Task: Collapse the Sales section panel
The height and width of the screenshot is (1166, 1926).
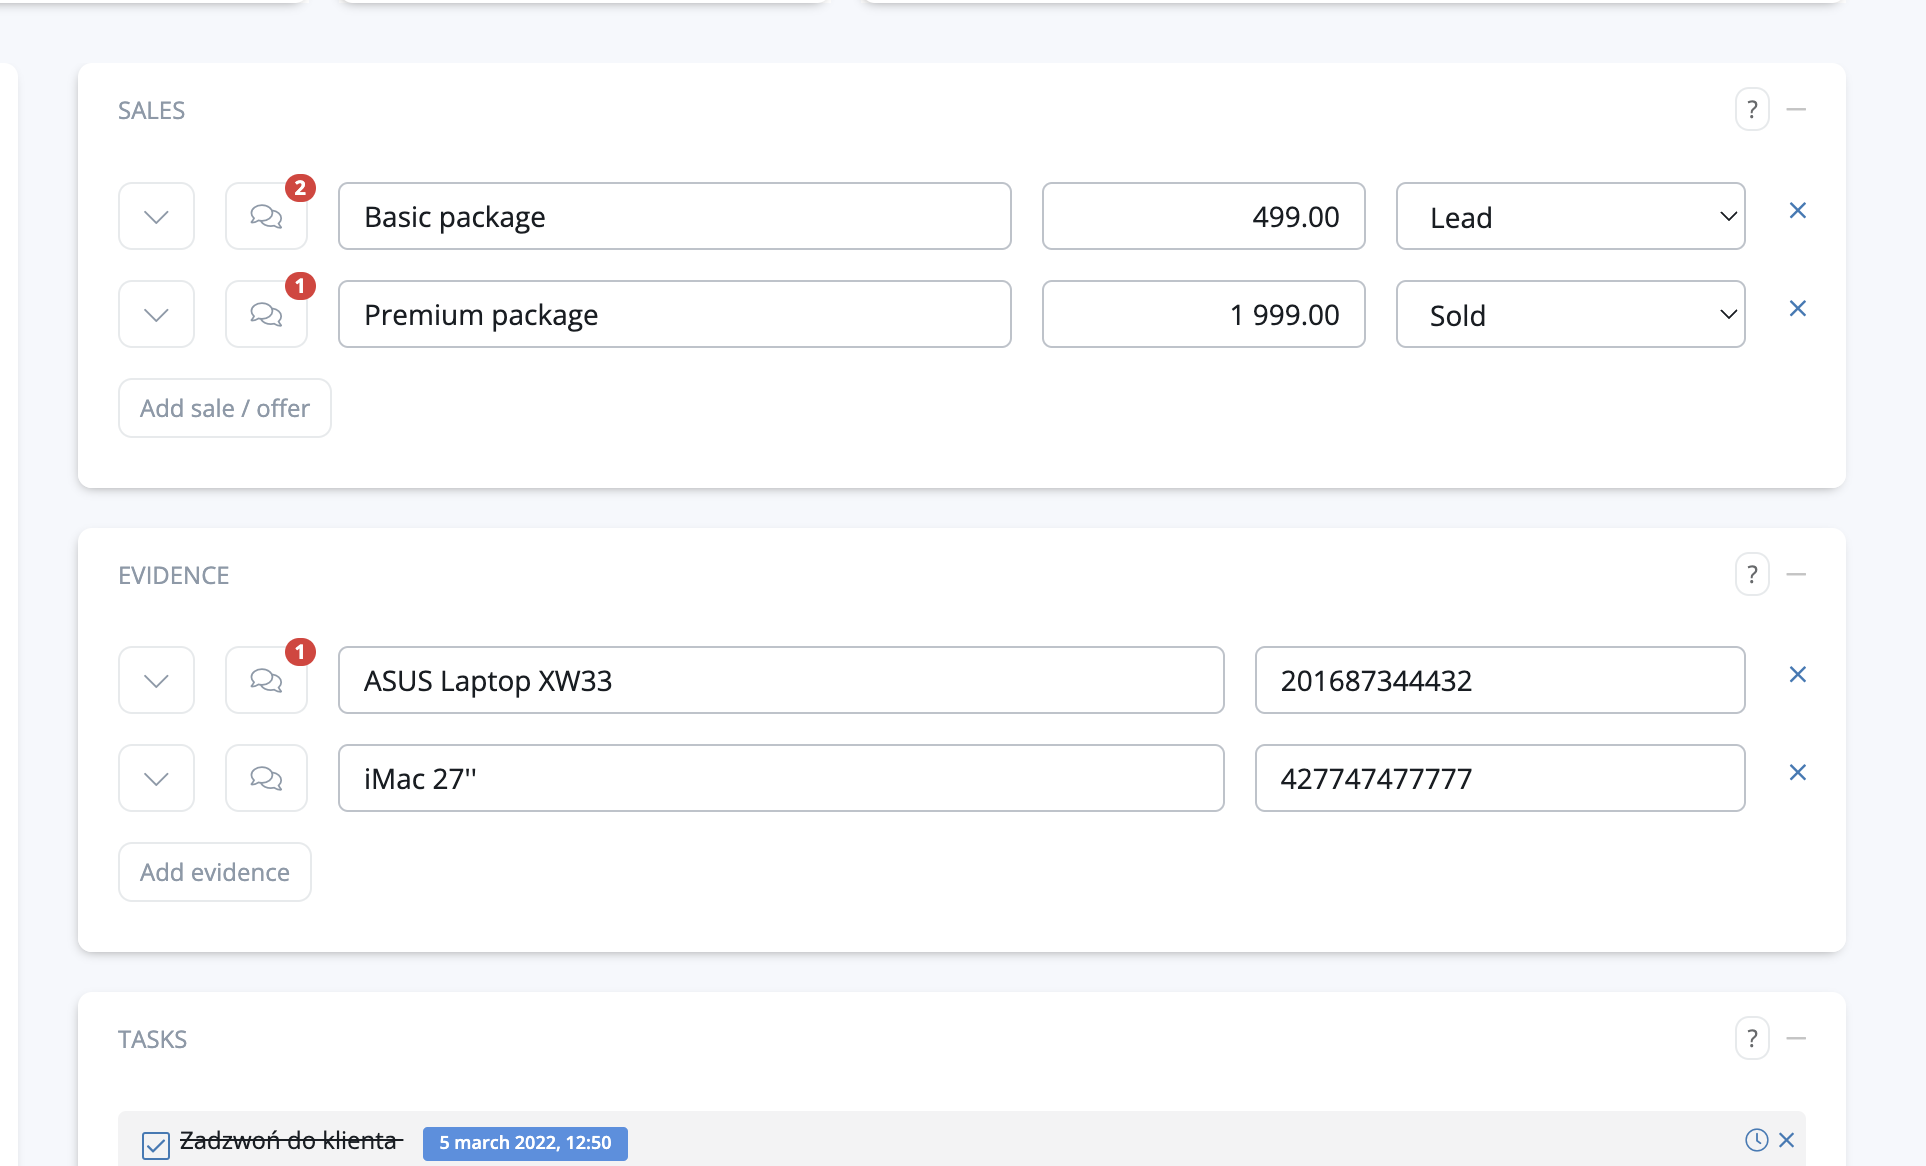Action: click(x=1796, y=110)
